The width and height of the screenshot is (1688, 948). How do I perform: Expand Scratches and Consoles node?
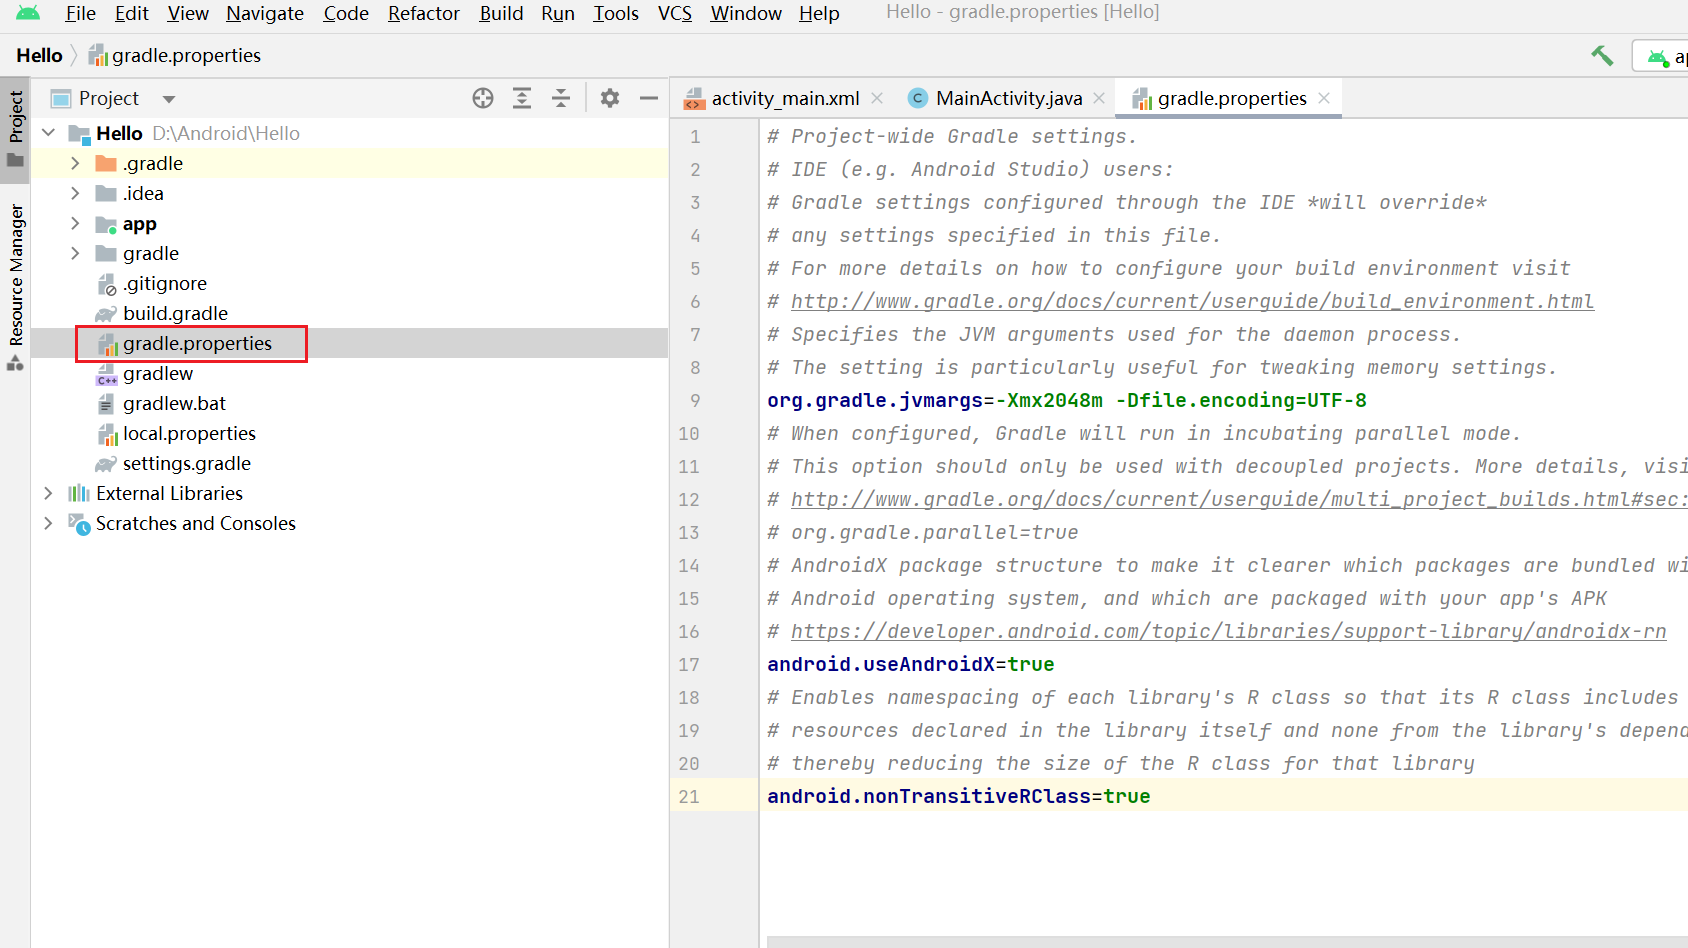click(x=48, y=523)
